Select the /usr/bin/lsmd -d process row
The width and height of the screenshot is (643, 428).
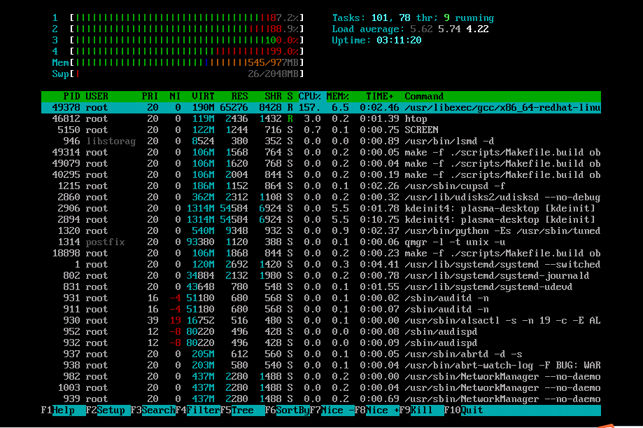(321, 141)
